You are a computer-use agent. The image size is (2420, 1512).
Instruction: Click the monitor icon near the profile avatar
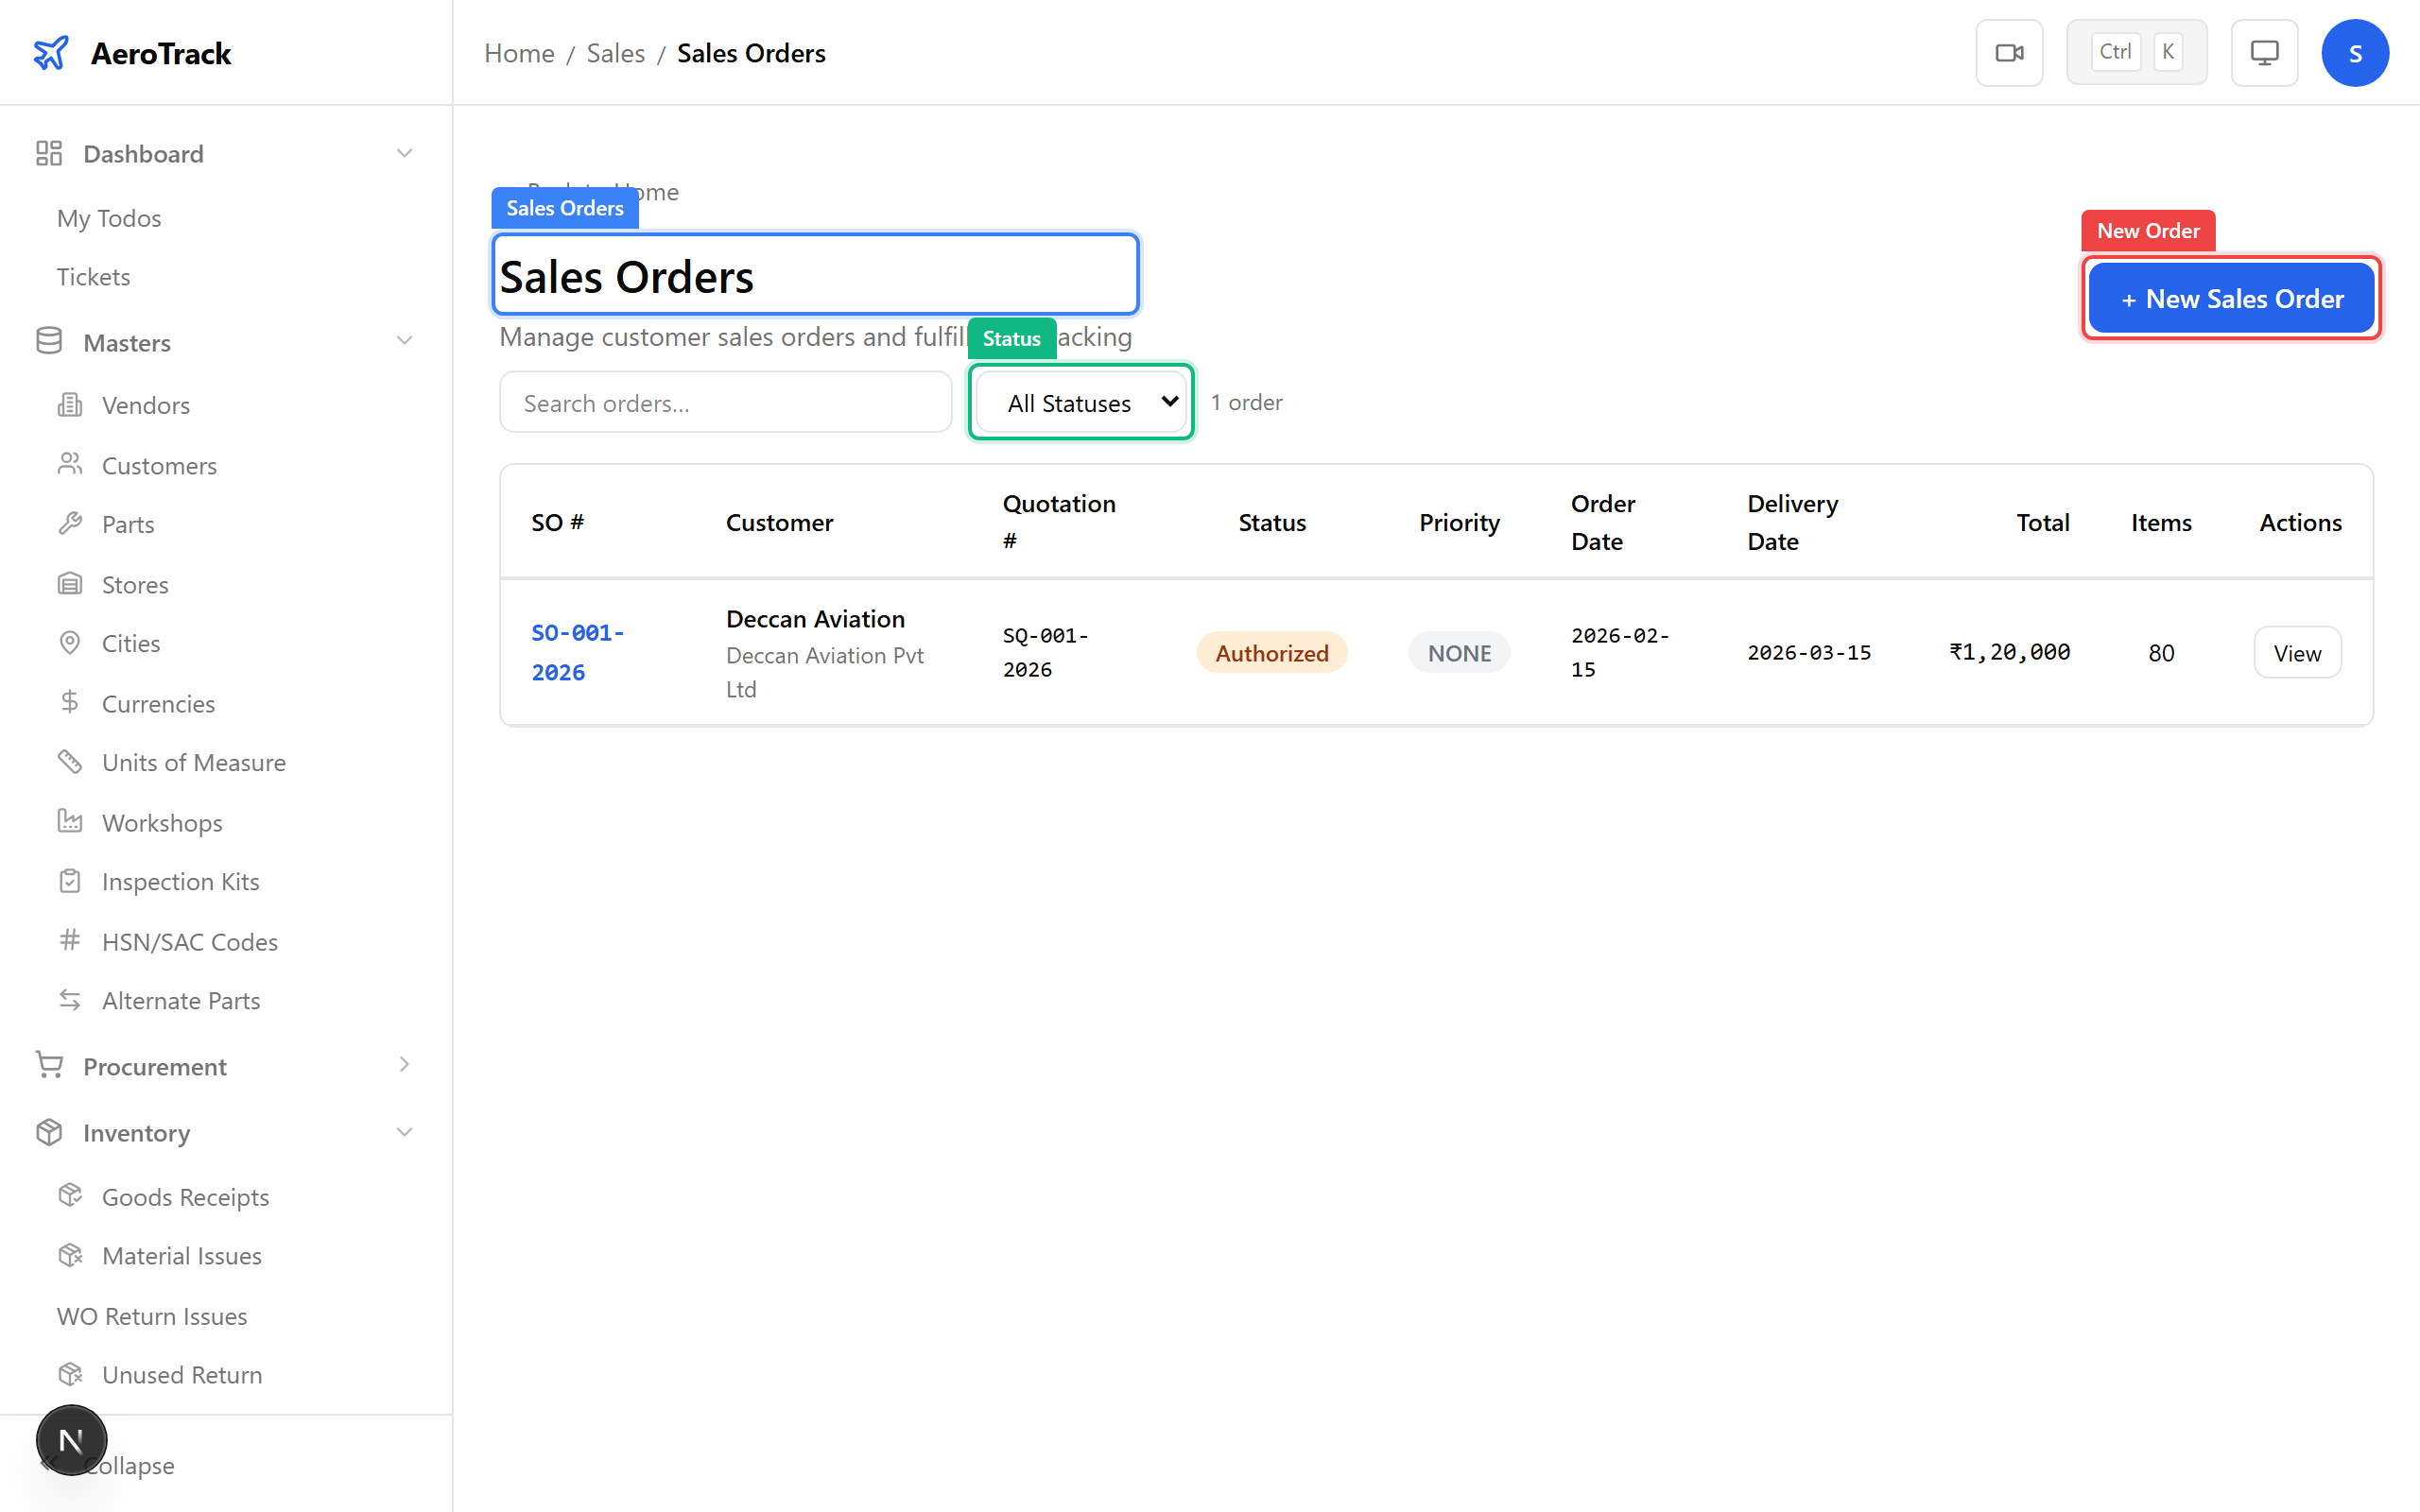(x=2264, y=52)
